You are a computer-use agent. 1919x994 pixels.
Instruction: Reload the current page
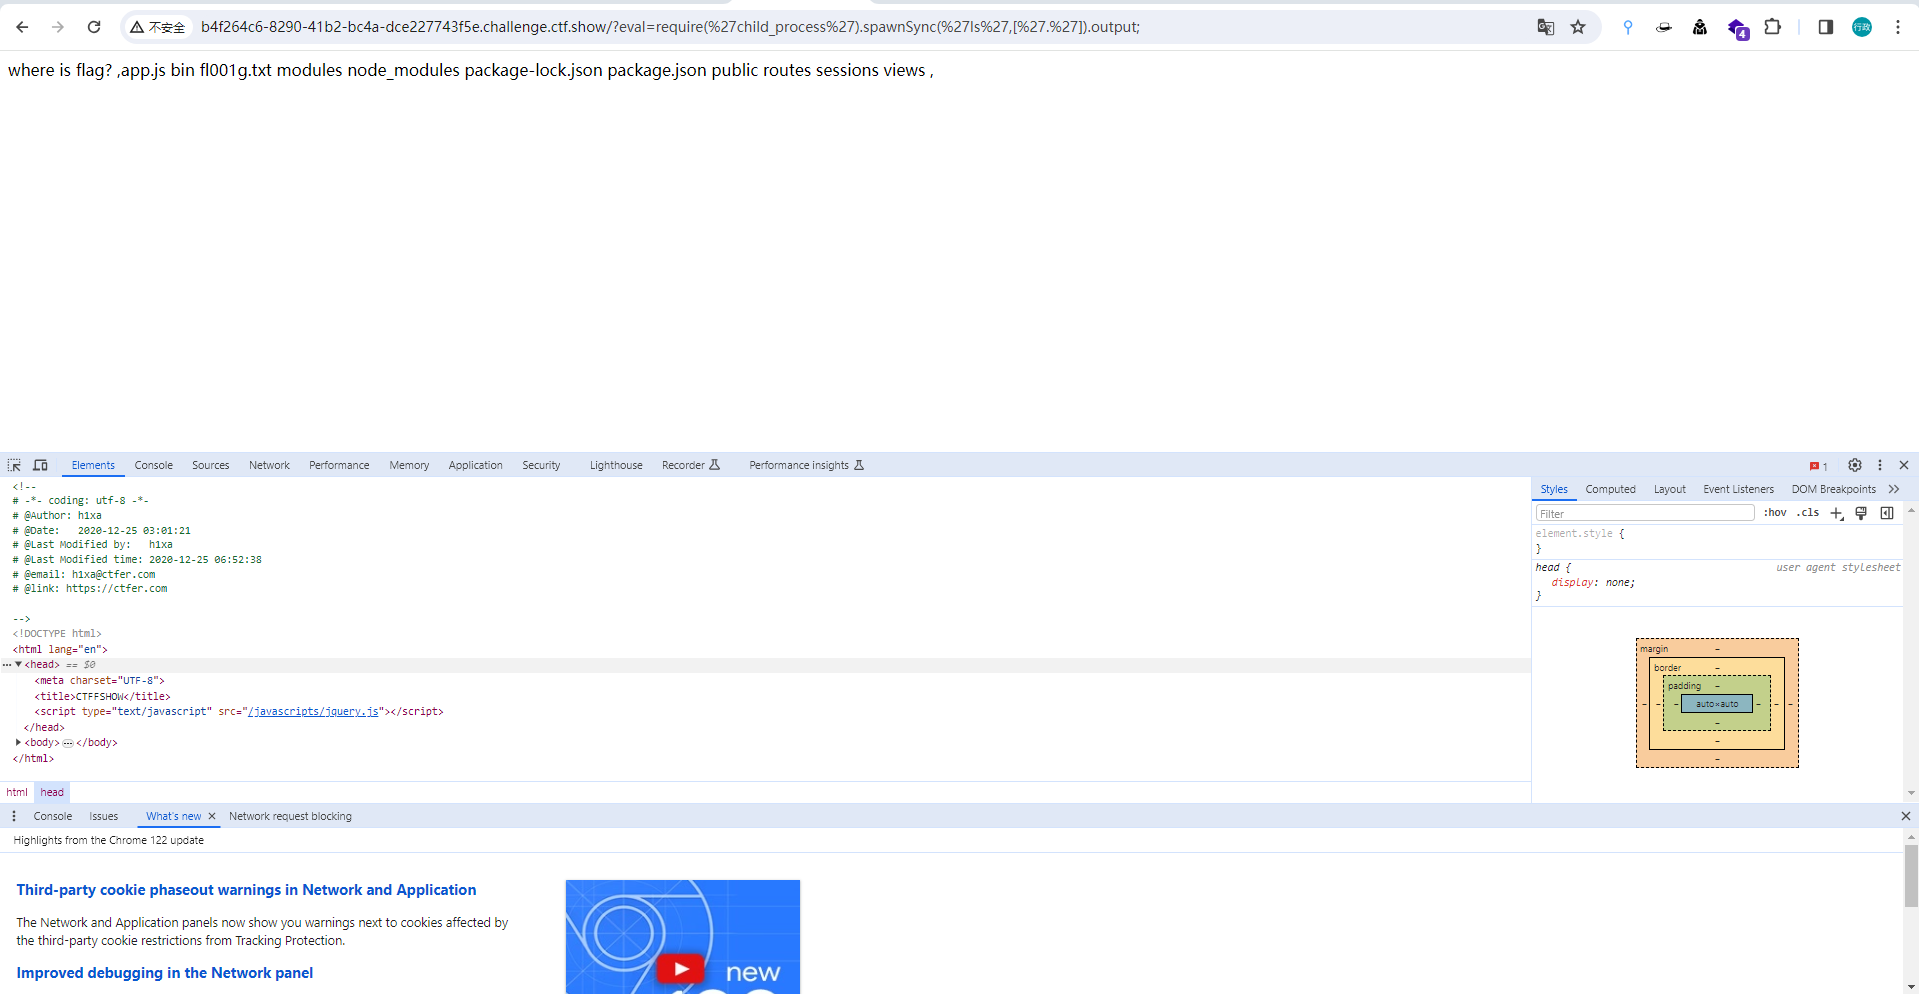[x=94, y=27]
